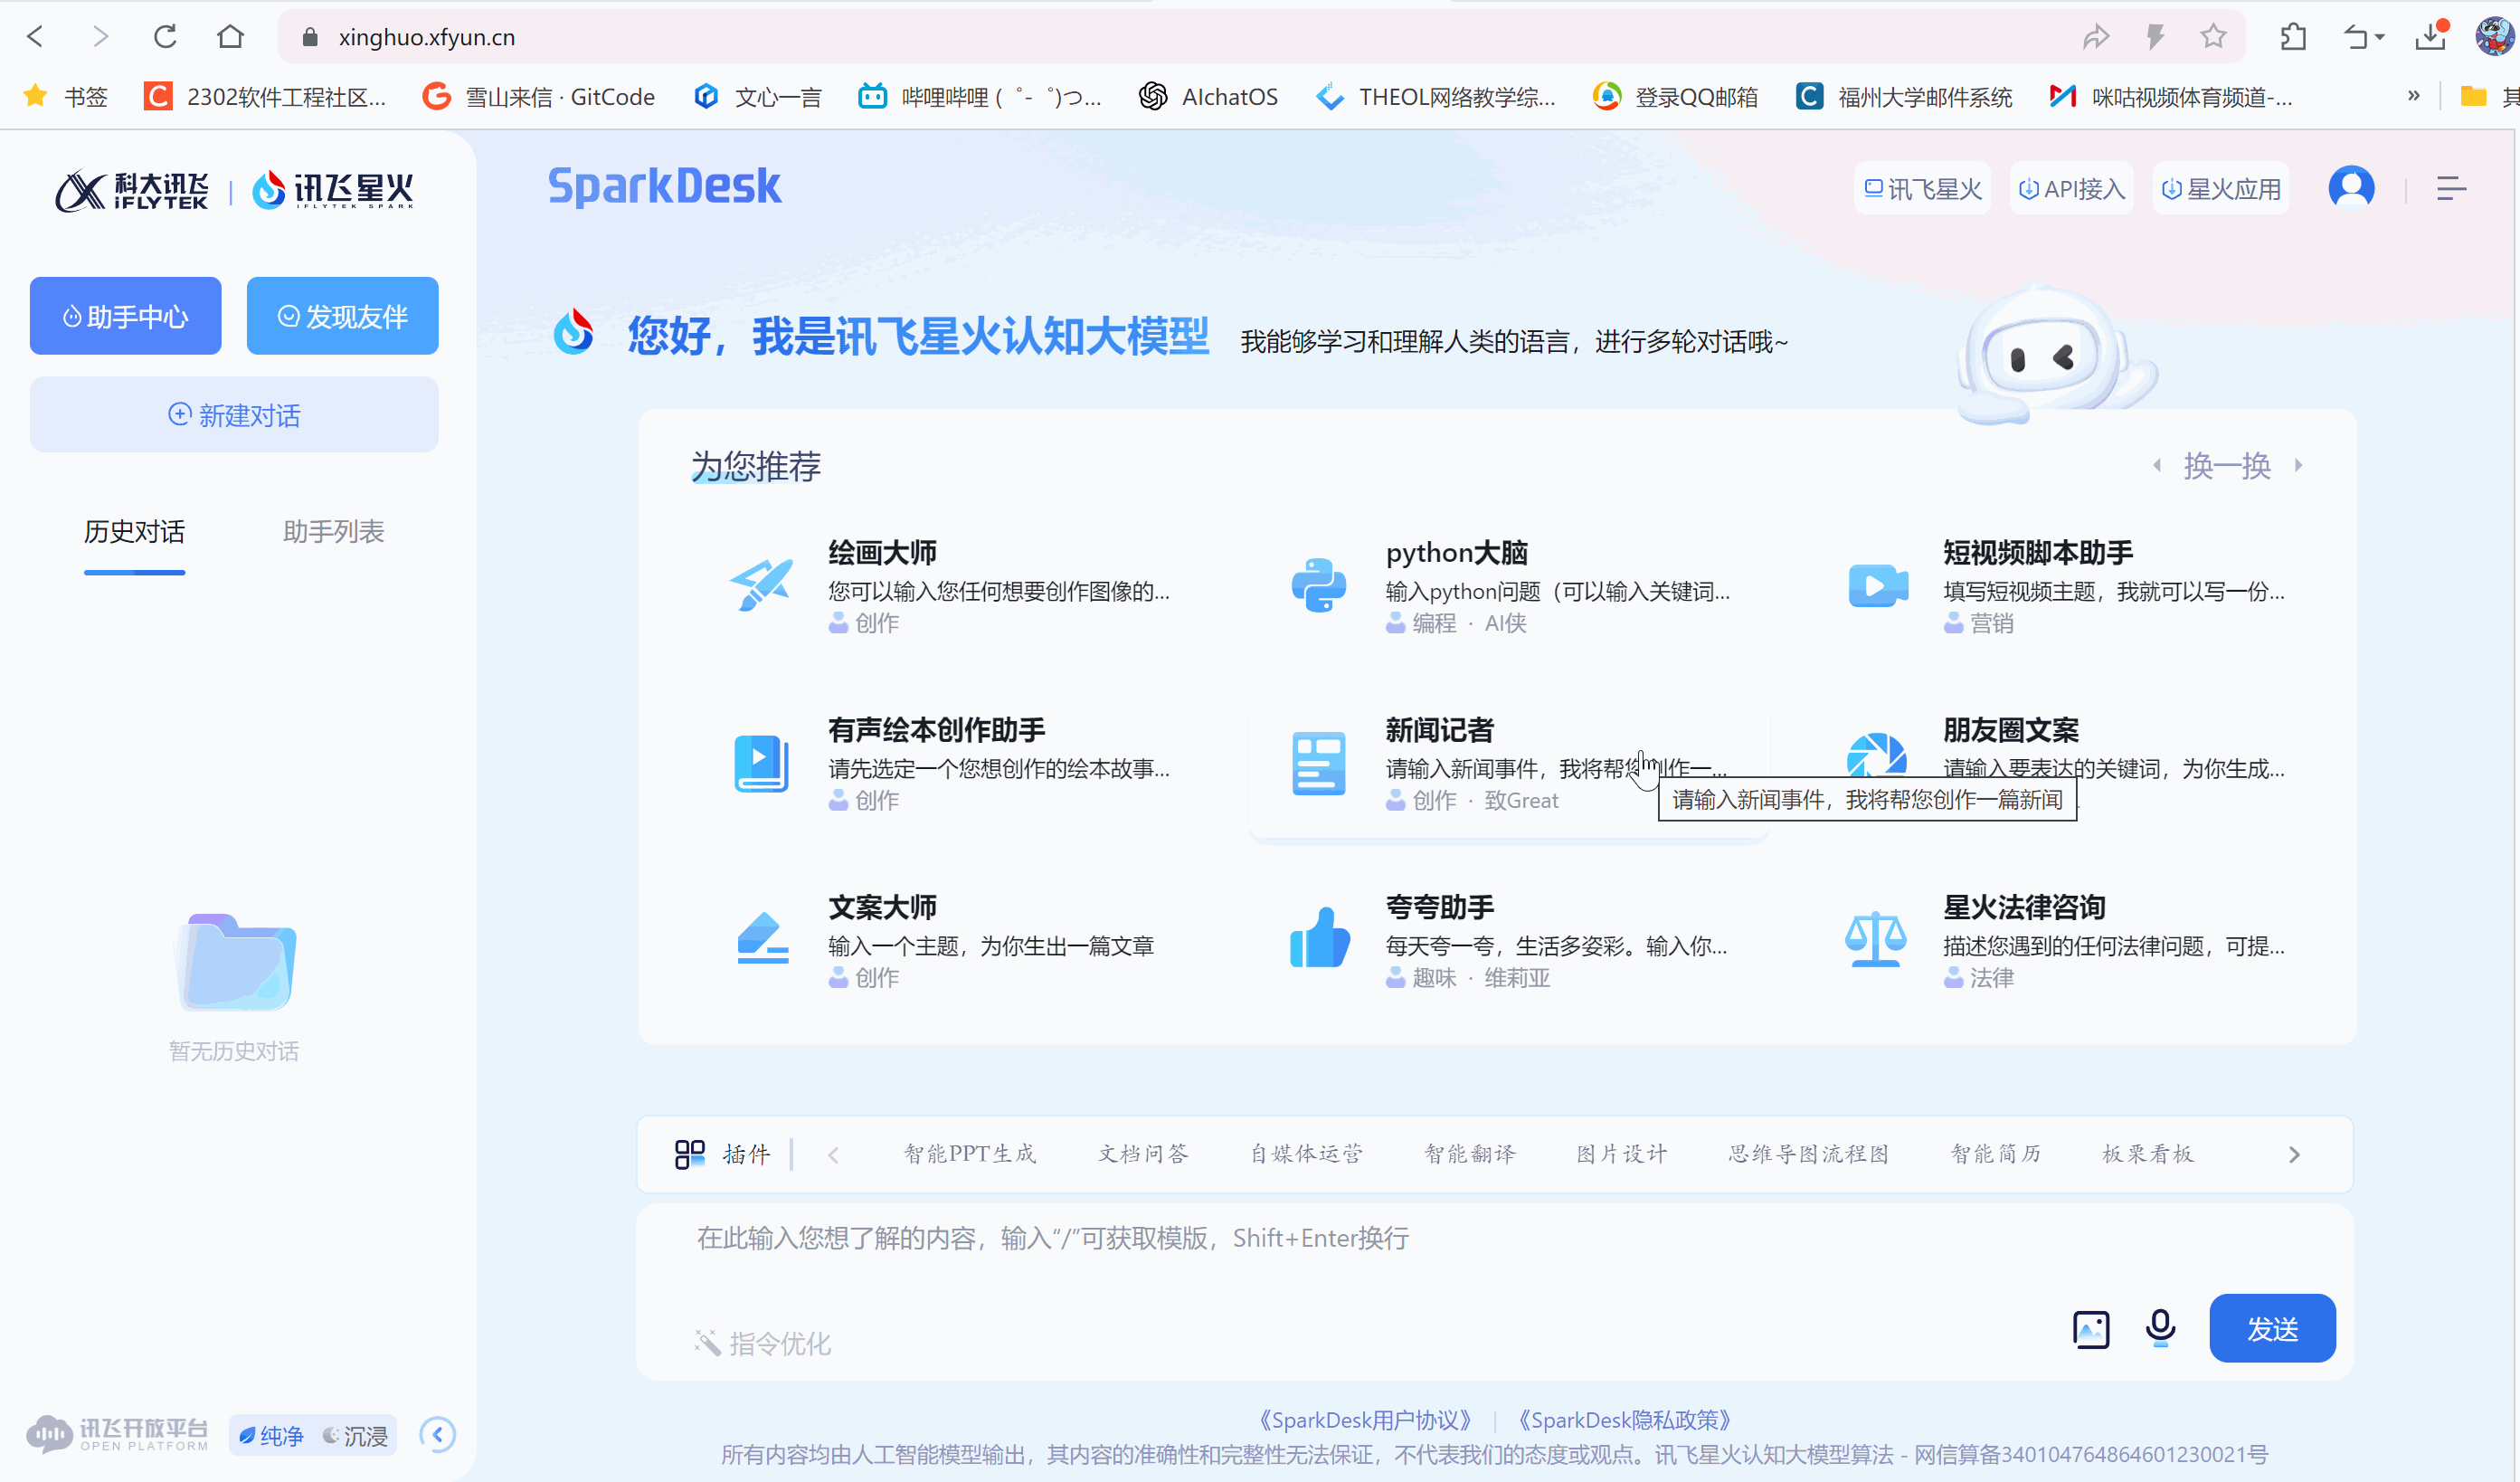Image resolution: width=2520 pixels, height=1482 pixels.
Task: Click the browser back arrow
Action: 35,37
